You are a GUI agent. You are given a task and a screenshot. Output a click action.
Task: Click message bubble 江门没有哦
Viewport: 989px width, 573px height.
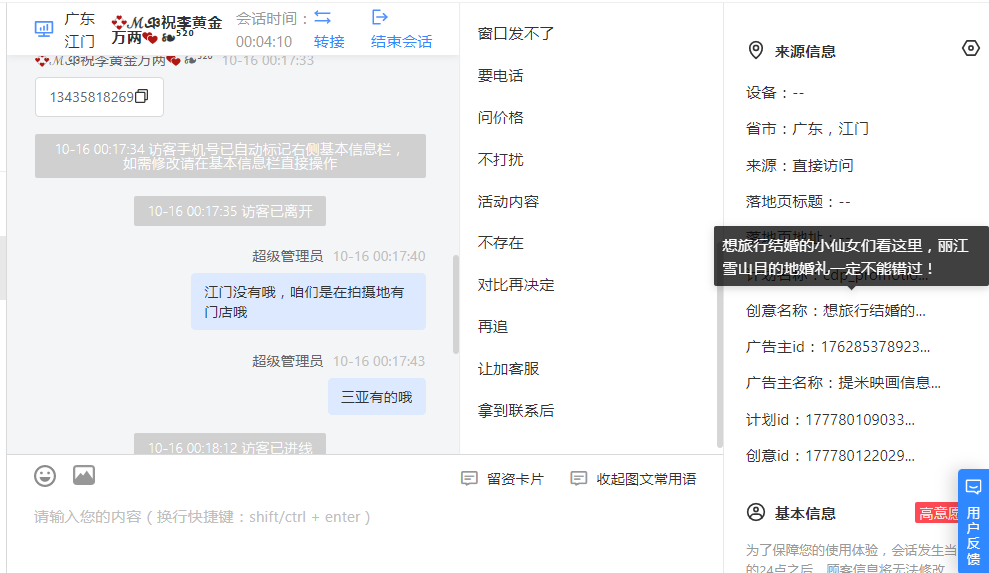pyautogui.click(x=308, y=302)
